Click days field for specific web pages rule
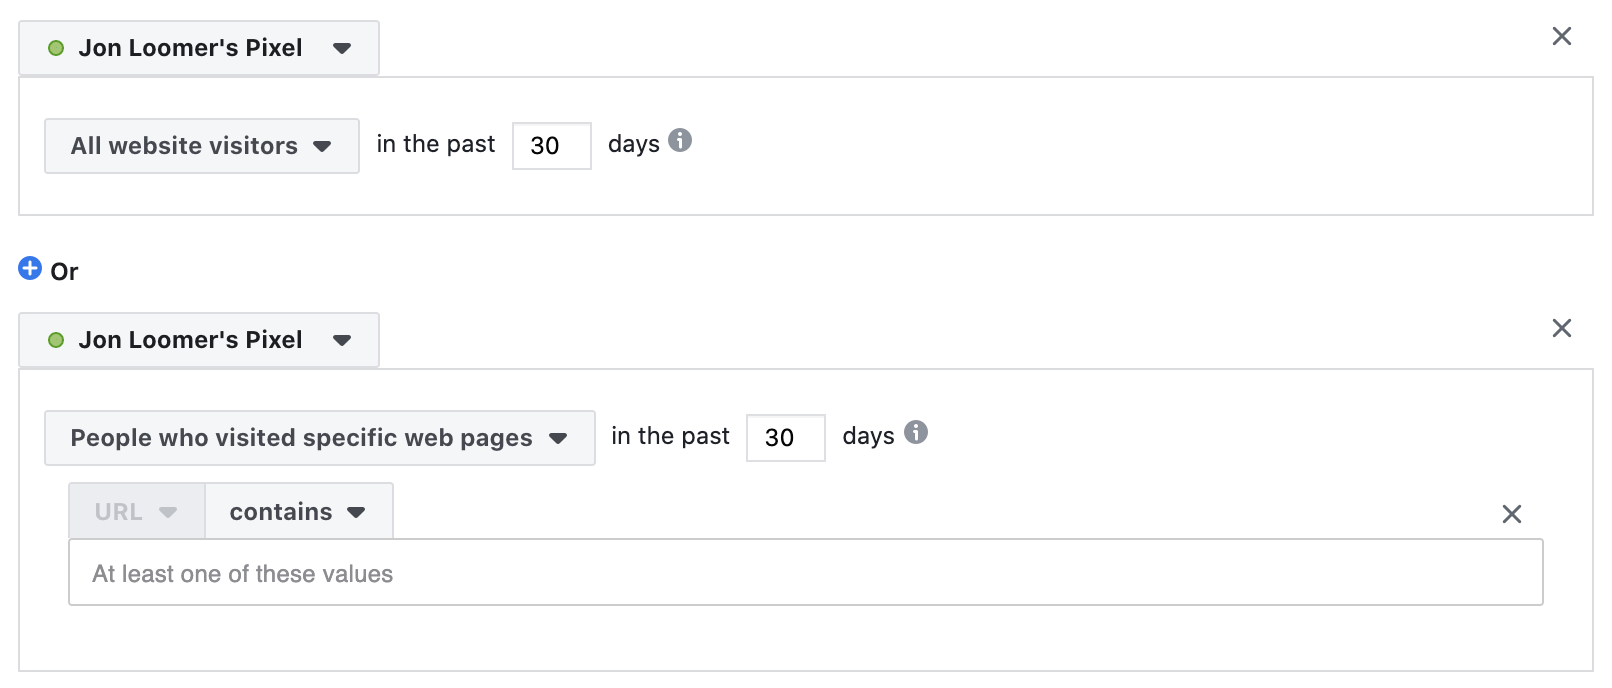The height and width of the screenshot is (688, 1612). click(786, 438)
